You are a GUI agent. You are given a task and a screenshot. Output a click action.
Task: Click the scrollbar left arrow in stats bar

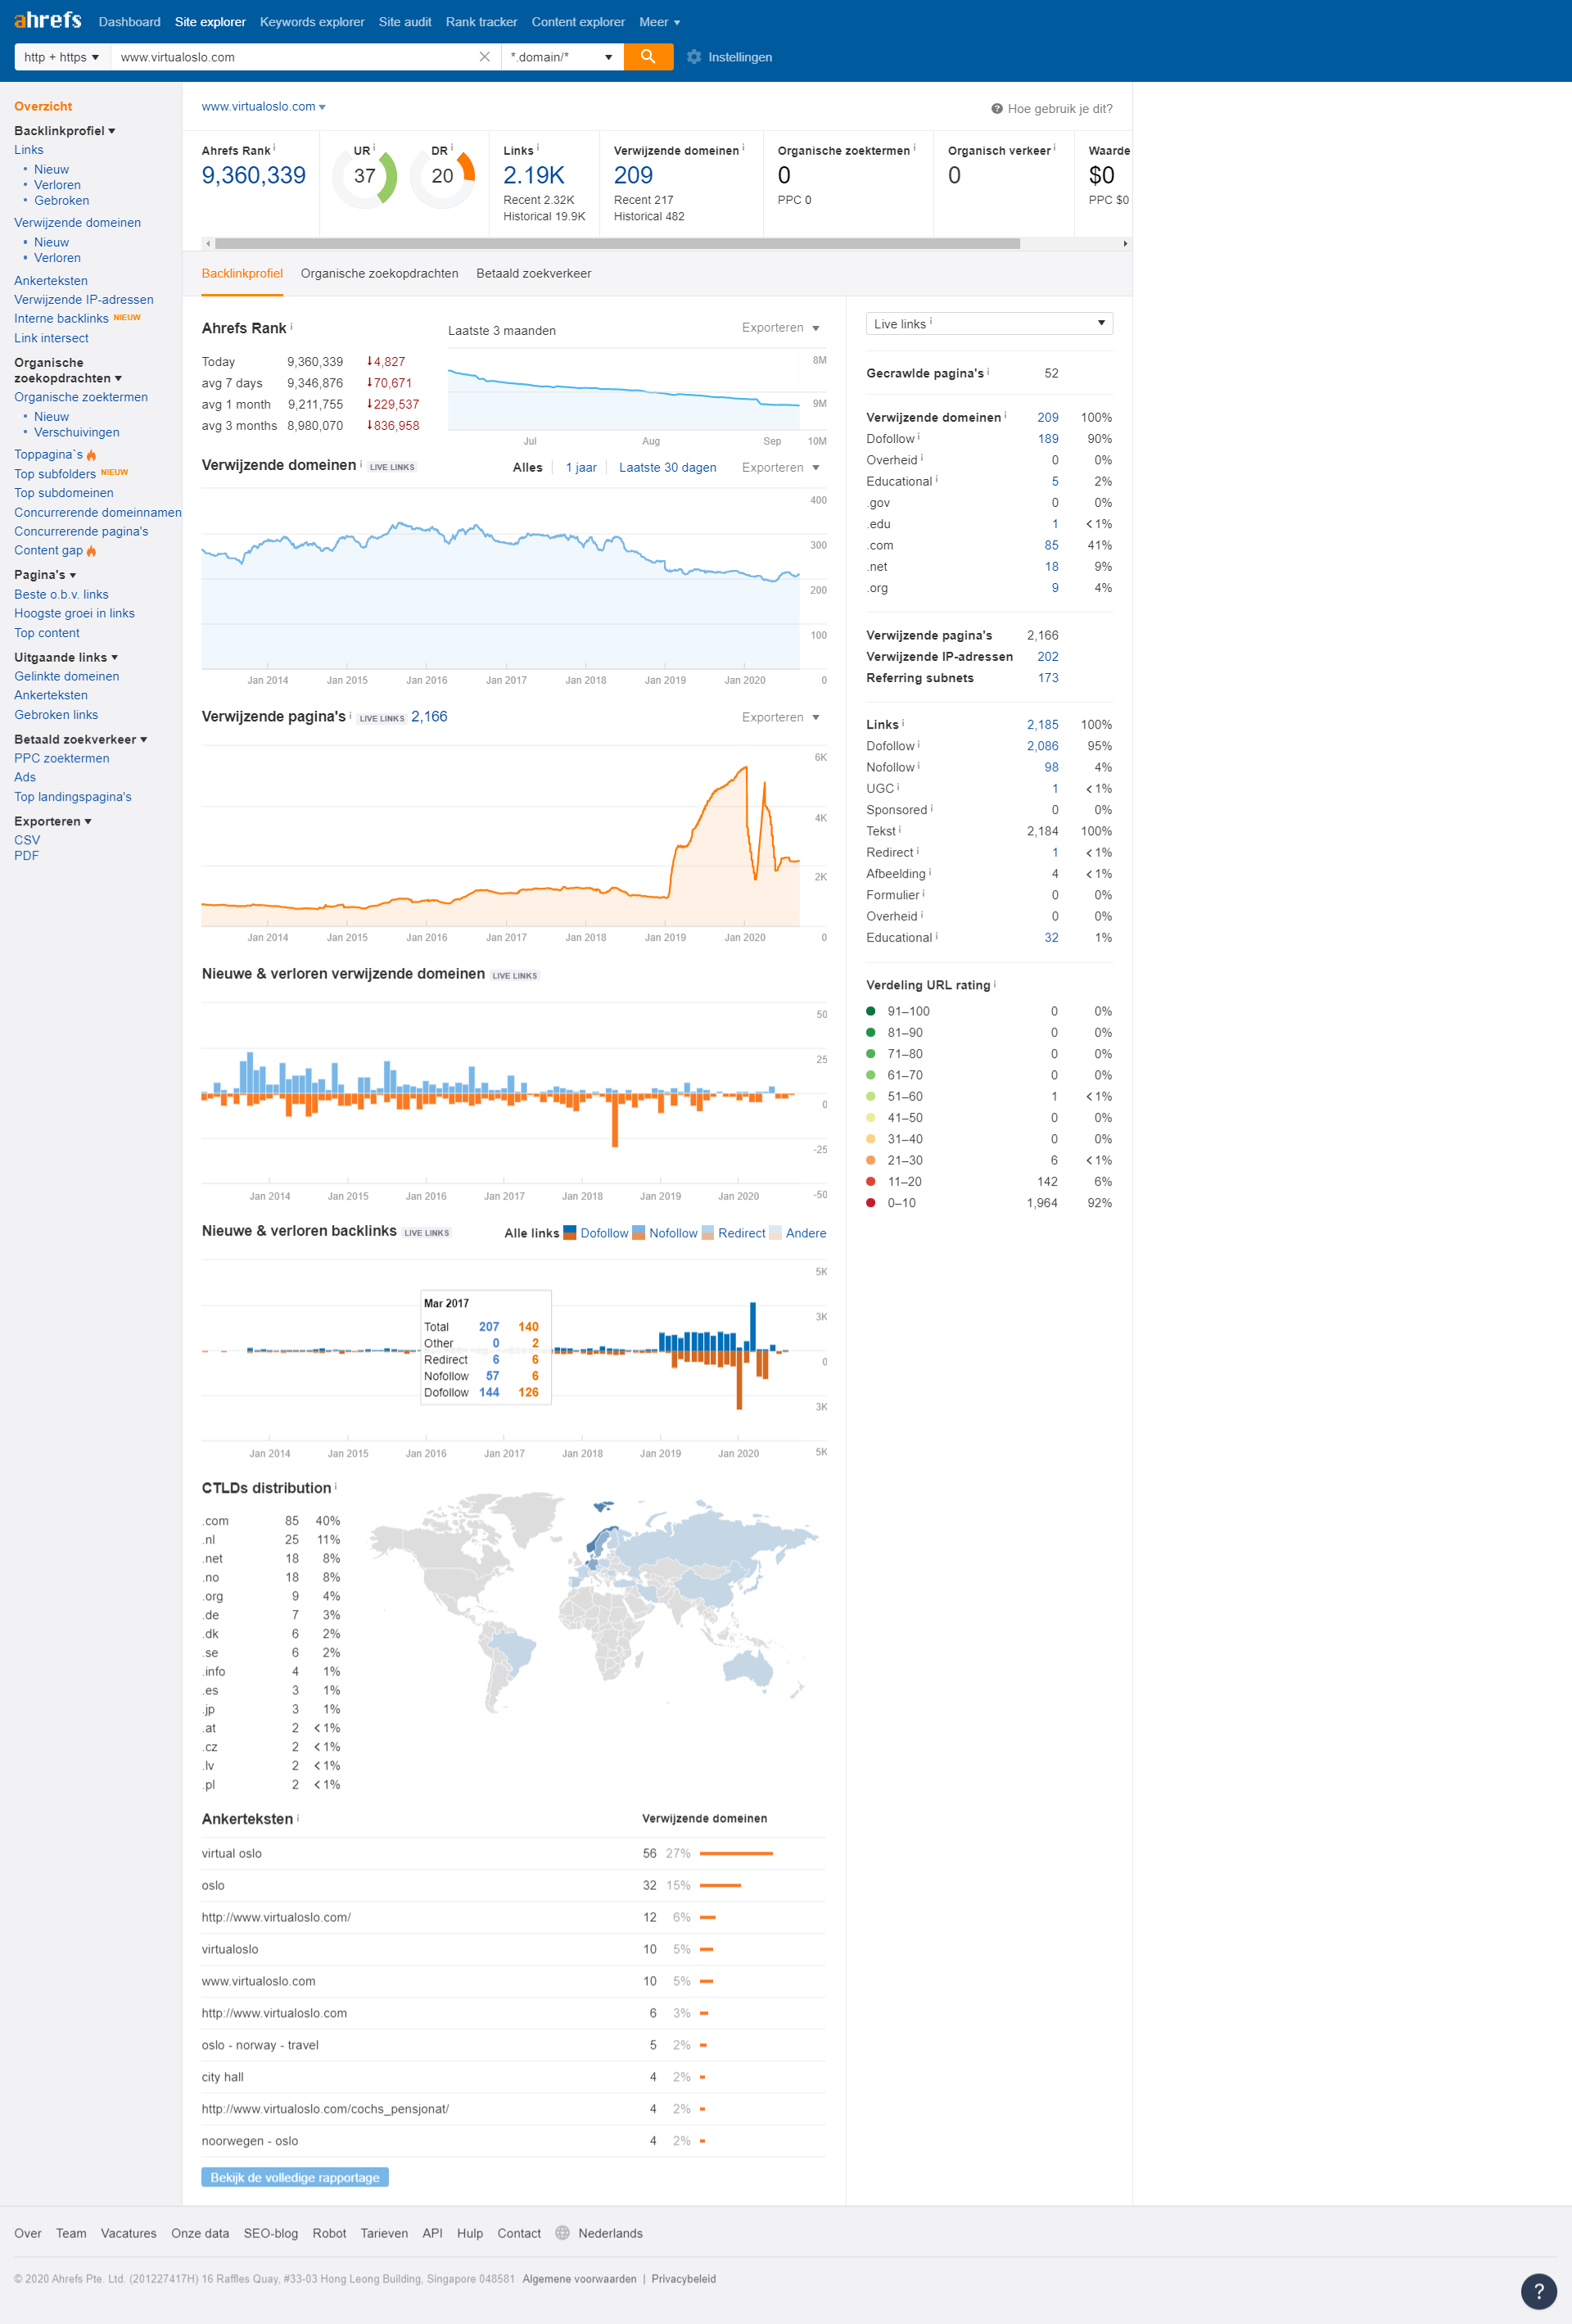pos(208,244)
